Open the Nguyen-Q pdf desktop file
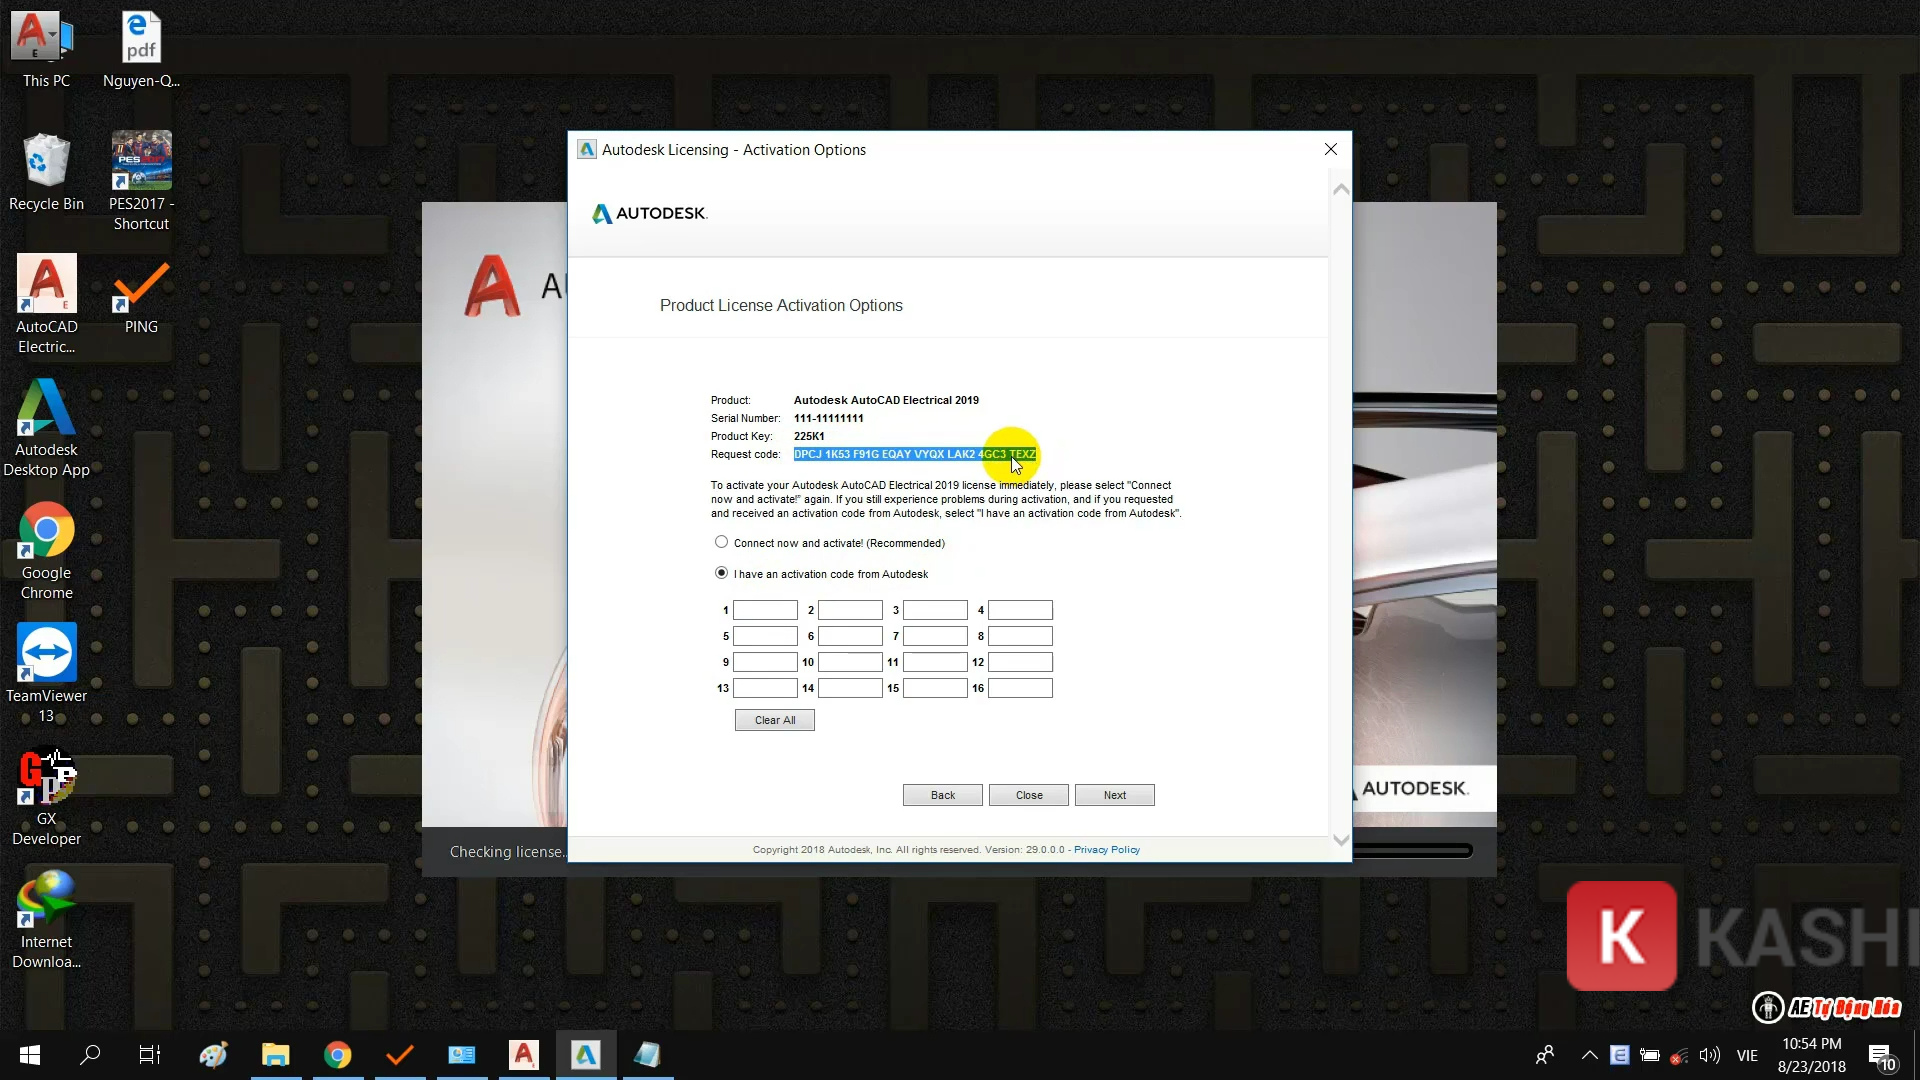 (x=141, y=50)
